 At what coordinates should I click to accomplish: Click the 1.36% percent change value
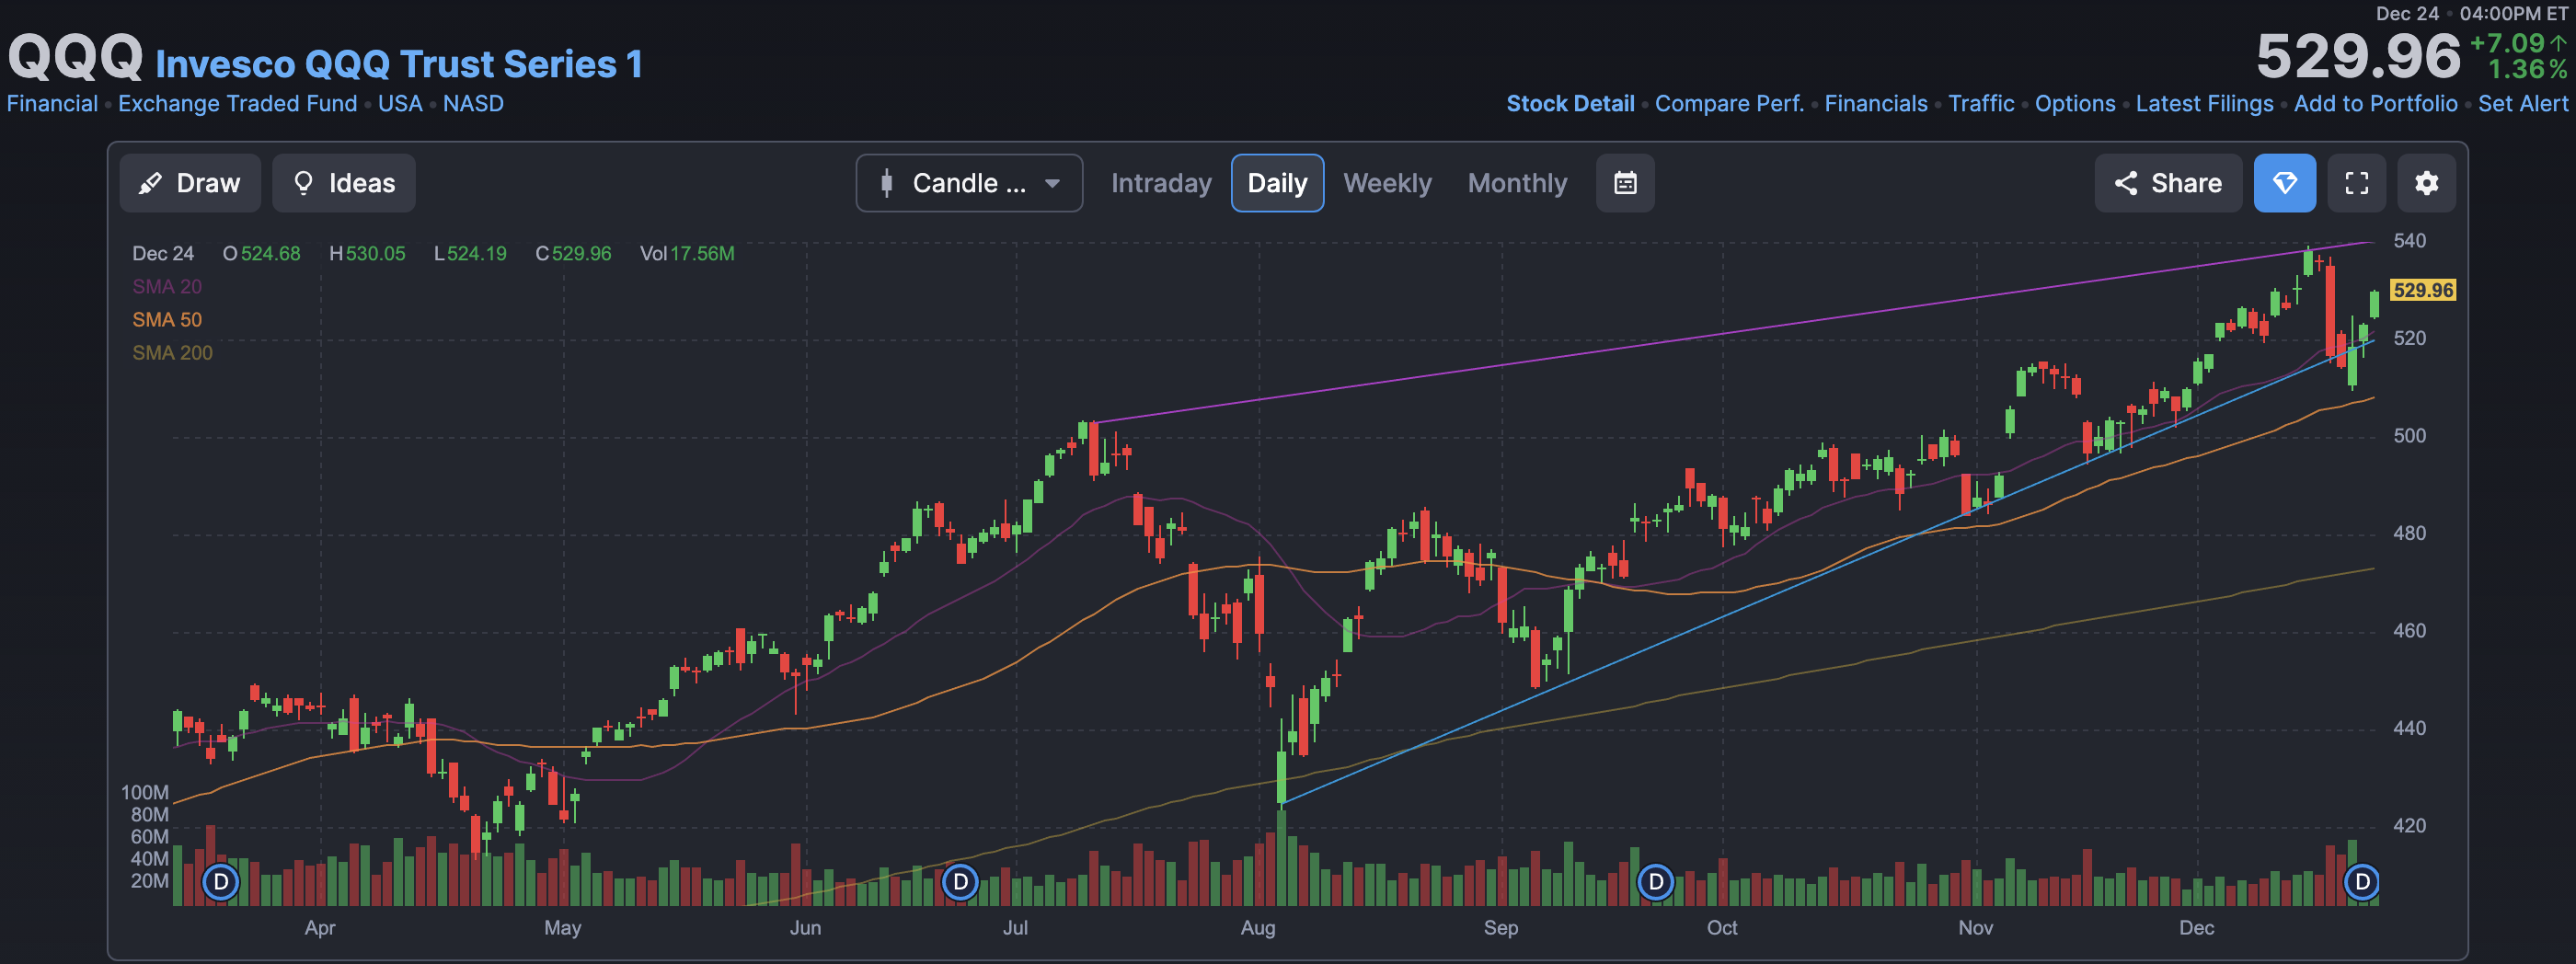[2527, 69]
